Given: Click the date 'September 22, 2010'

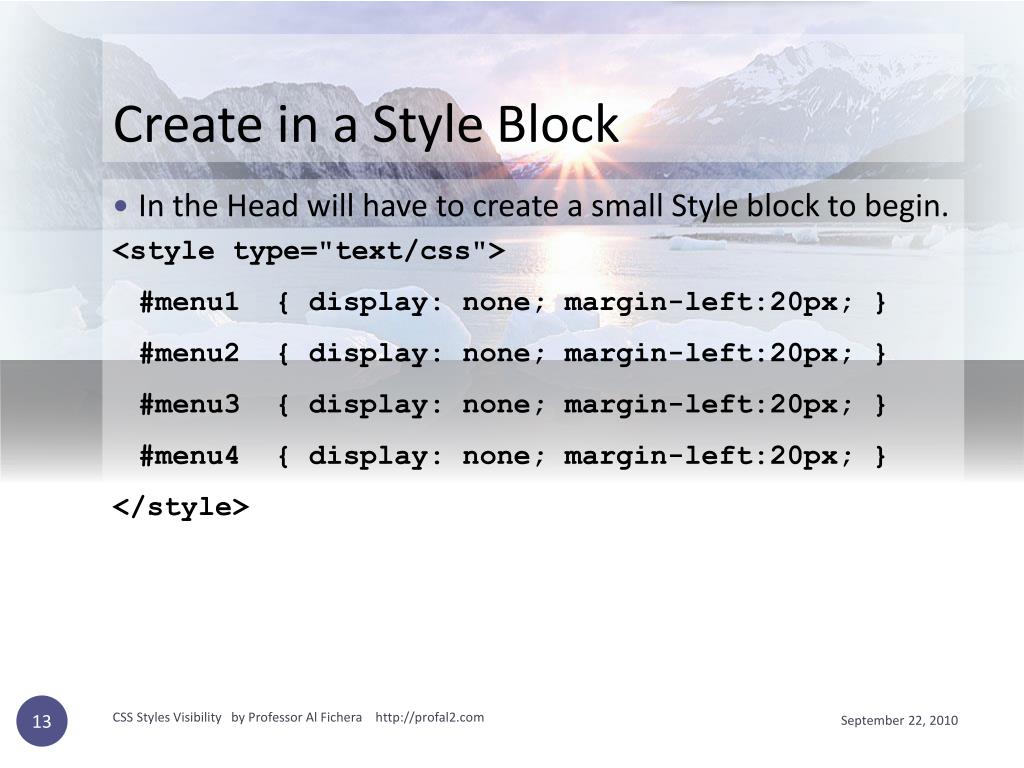Looking at the screenshot, I should (x=899, y=720).
